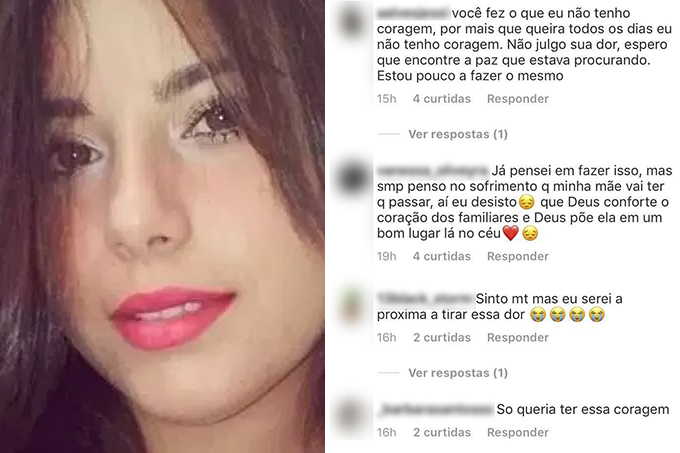Open blurred username before 'So queria ter essa coragem'
Image resolution: width=680 pixels, height=453 pixels.
coord(435,410)
